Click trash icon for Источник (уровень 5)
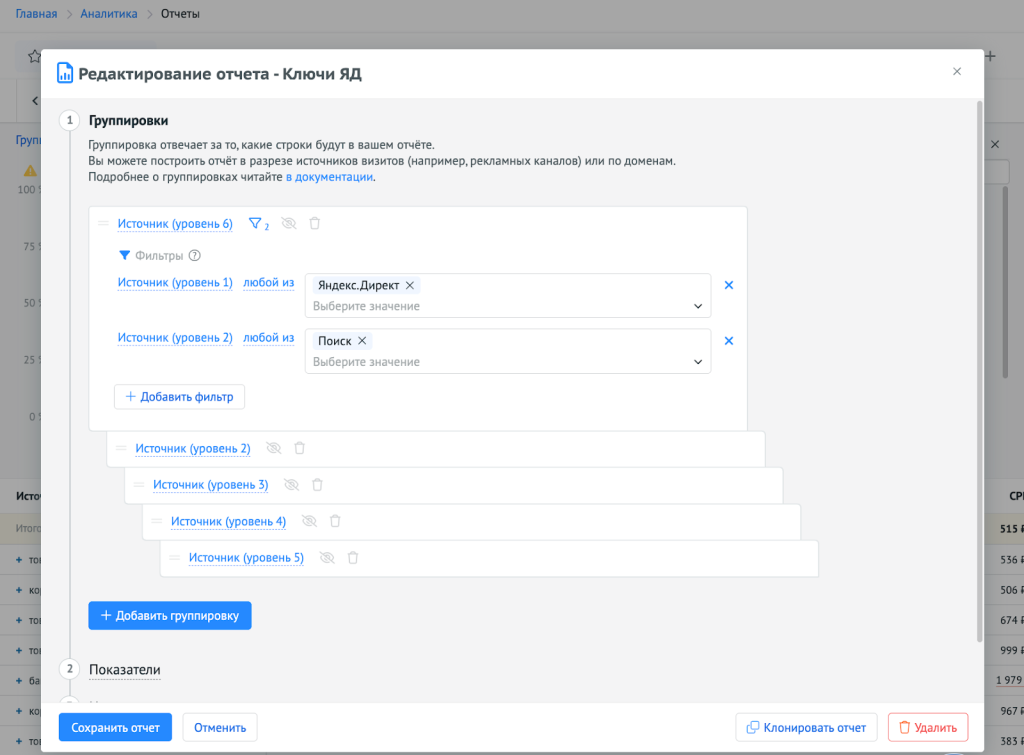1024x755 pixels. (353, 558)
